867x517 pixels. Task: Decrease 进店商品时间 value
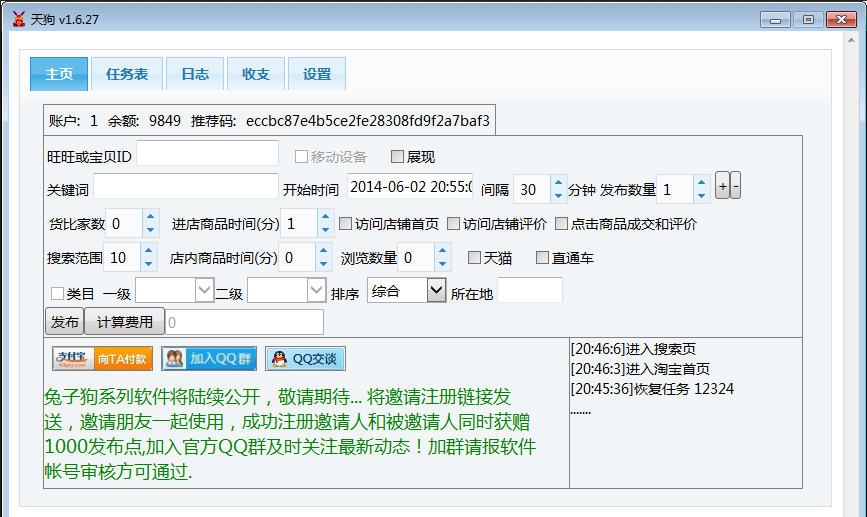(326, 229)
